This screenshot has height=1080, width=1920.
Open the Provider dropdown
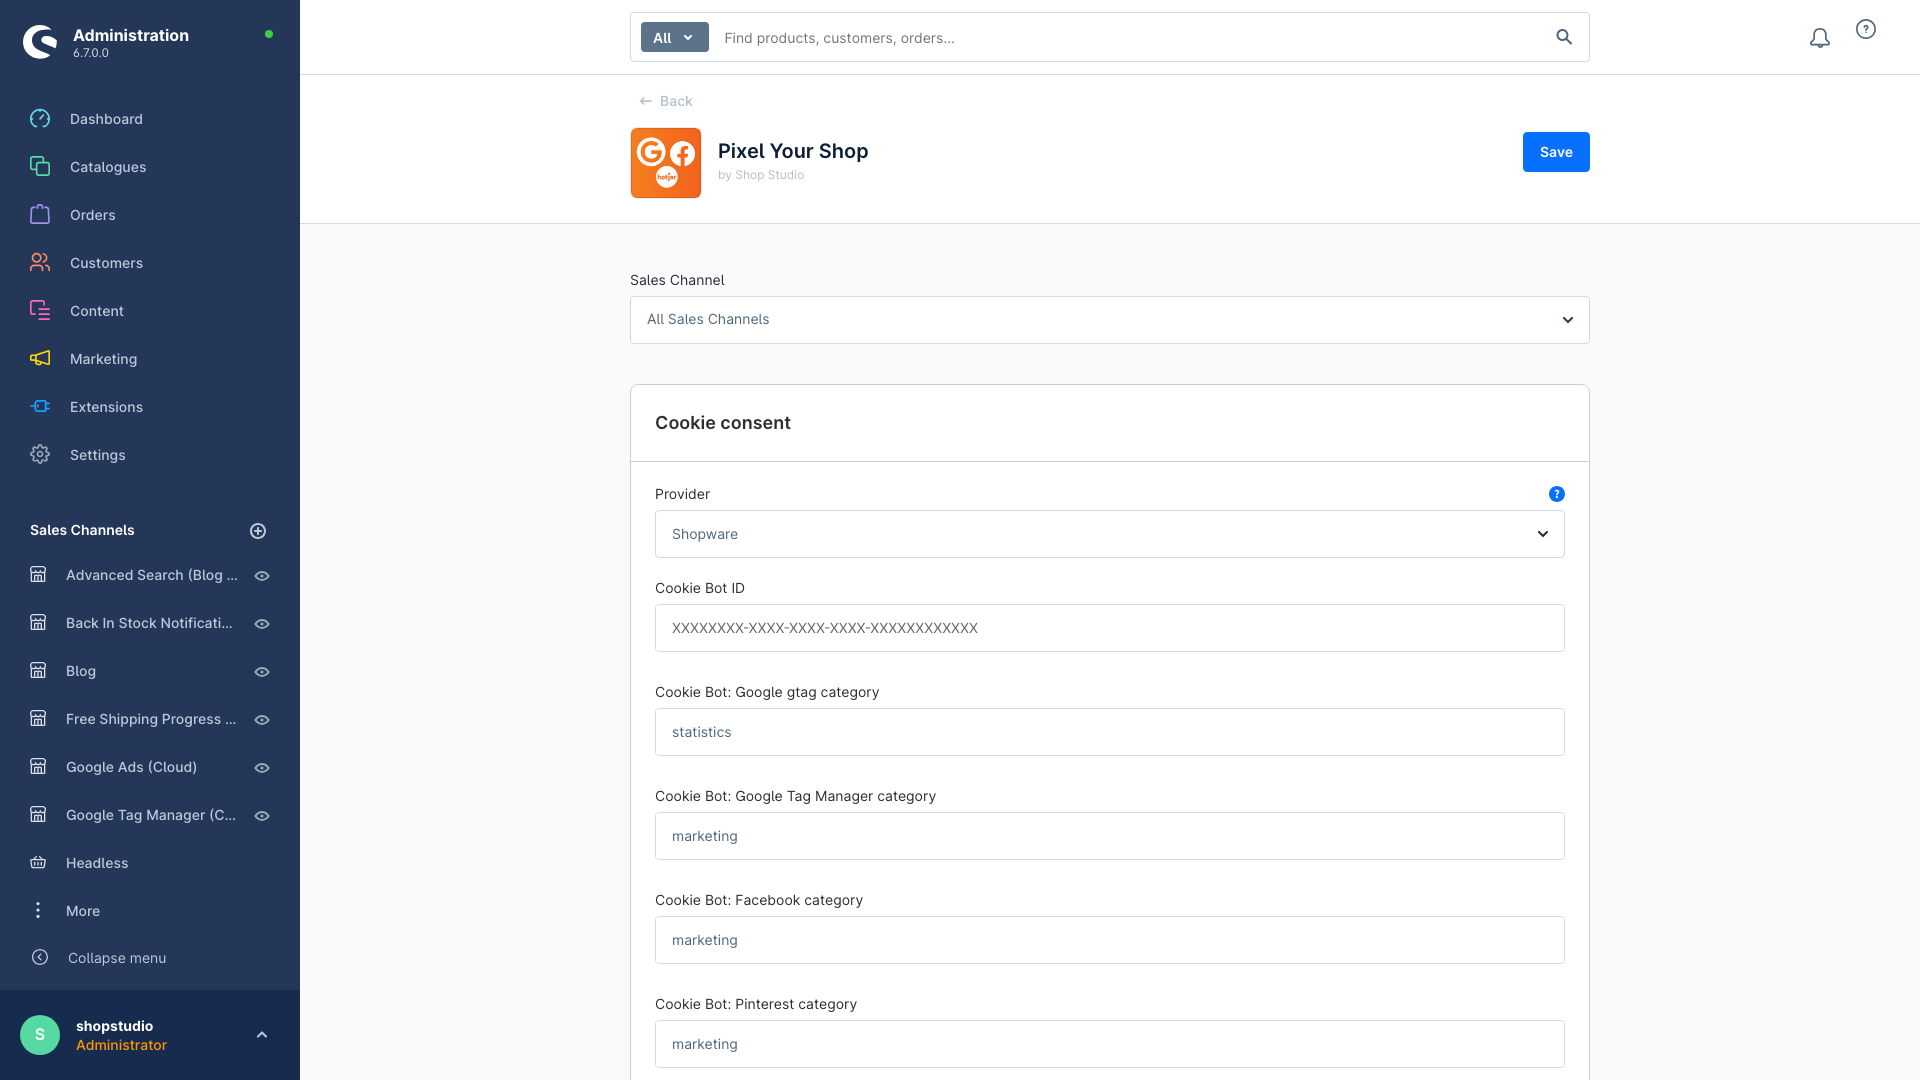point(1110,534)
